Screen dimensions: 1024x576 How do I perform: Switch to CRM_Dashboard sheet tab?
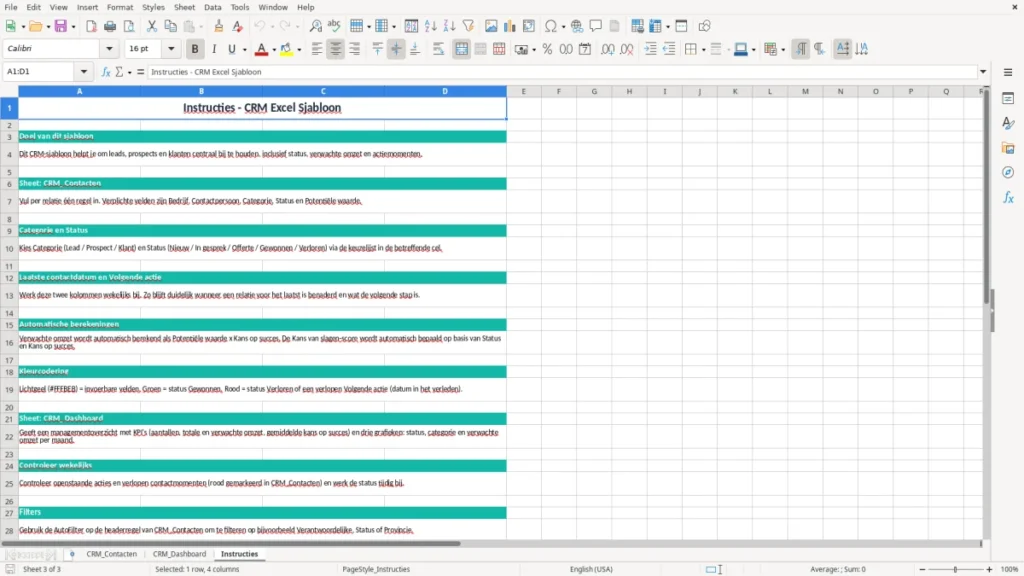tap(179, 554)
